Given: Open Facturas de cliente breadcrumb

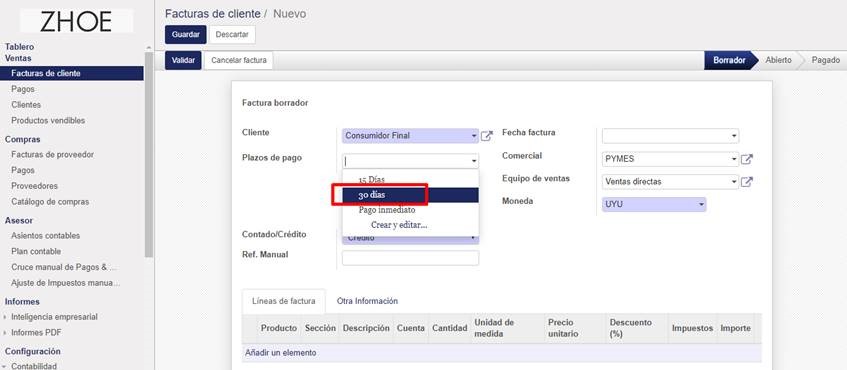Looking at the screenshot, I should (212, 14).
